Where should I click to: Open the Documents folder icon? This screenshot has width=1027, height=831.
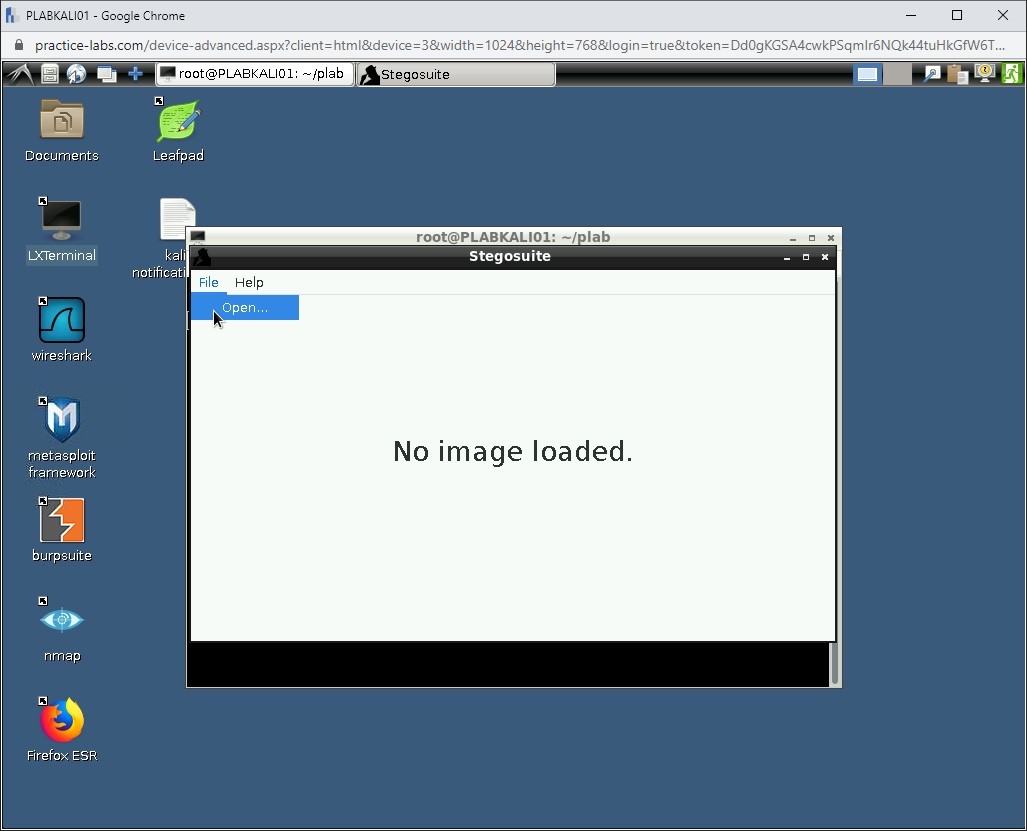coord(61,121)
